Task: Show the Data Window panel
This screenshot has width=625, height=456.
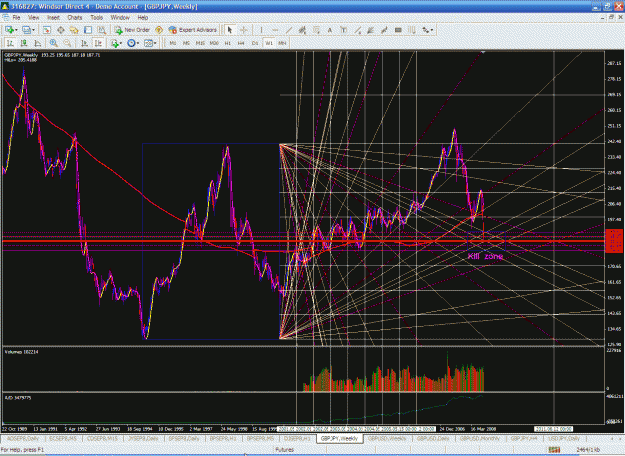Action: [x=61, y=30]
